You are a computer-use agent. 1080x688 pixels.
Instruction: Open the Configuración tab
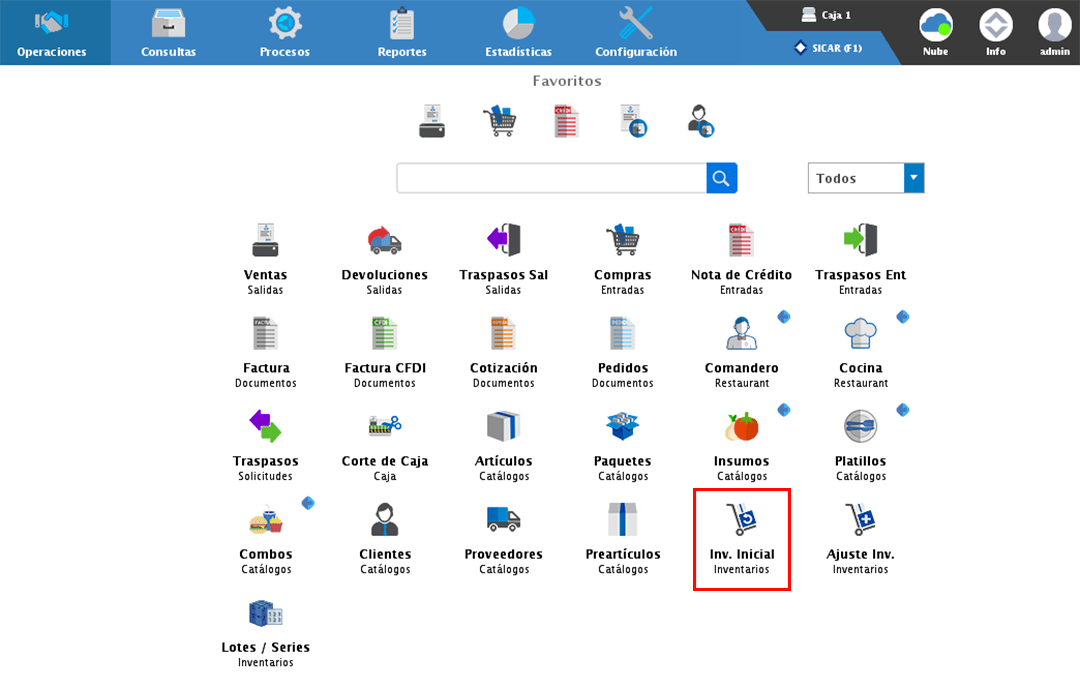[x=635, y=32]
